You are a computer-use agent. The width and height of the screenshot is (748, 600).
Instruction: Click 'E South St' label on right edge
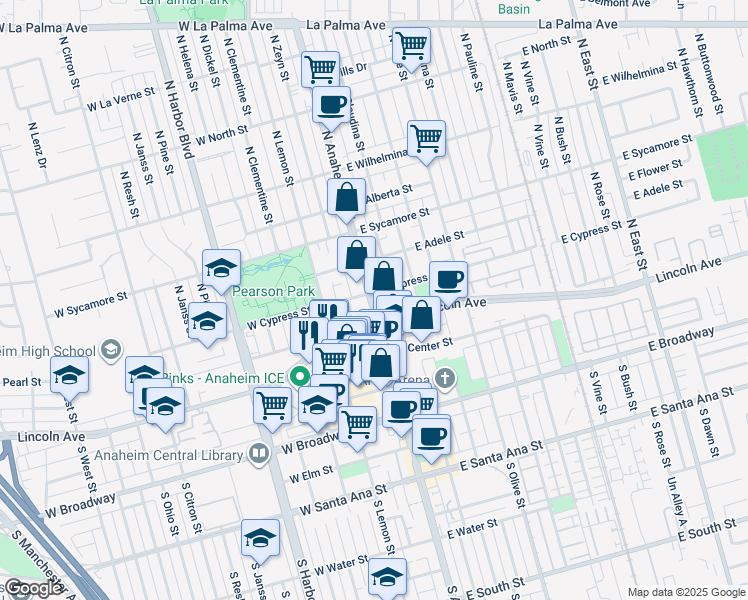click(707, 530)
